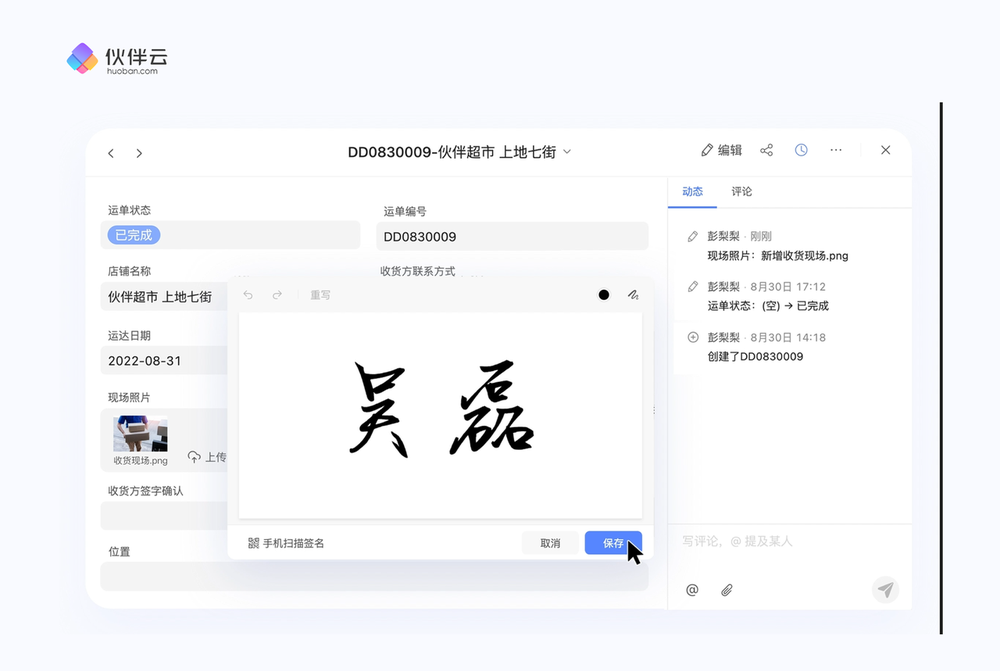Select the pen stroke style icon

(632, 295)
